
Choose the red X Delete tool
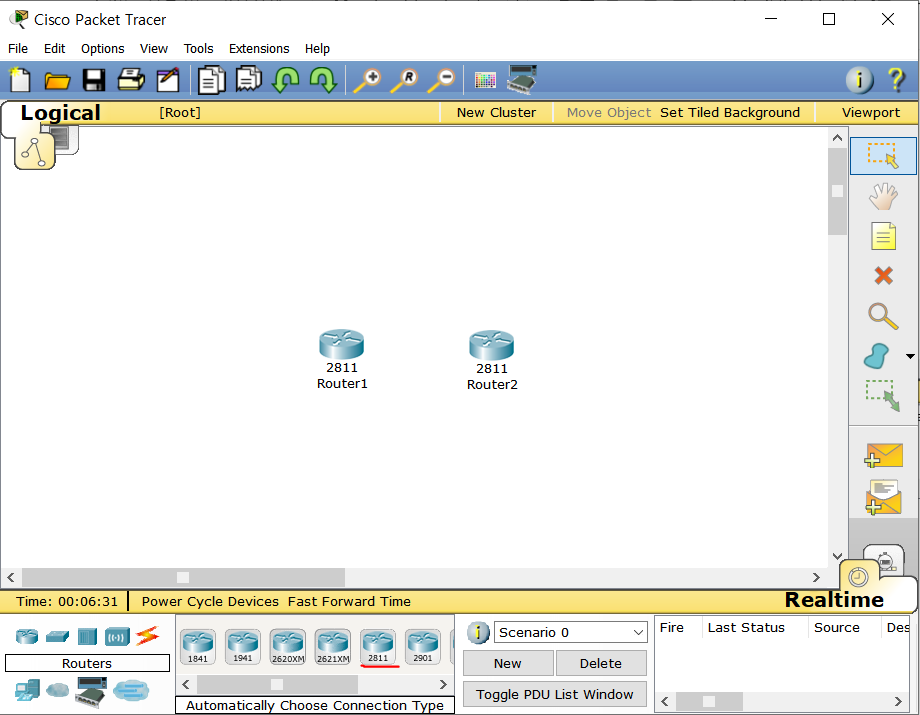coord(883,275)
